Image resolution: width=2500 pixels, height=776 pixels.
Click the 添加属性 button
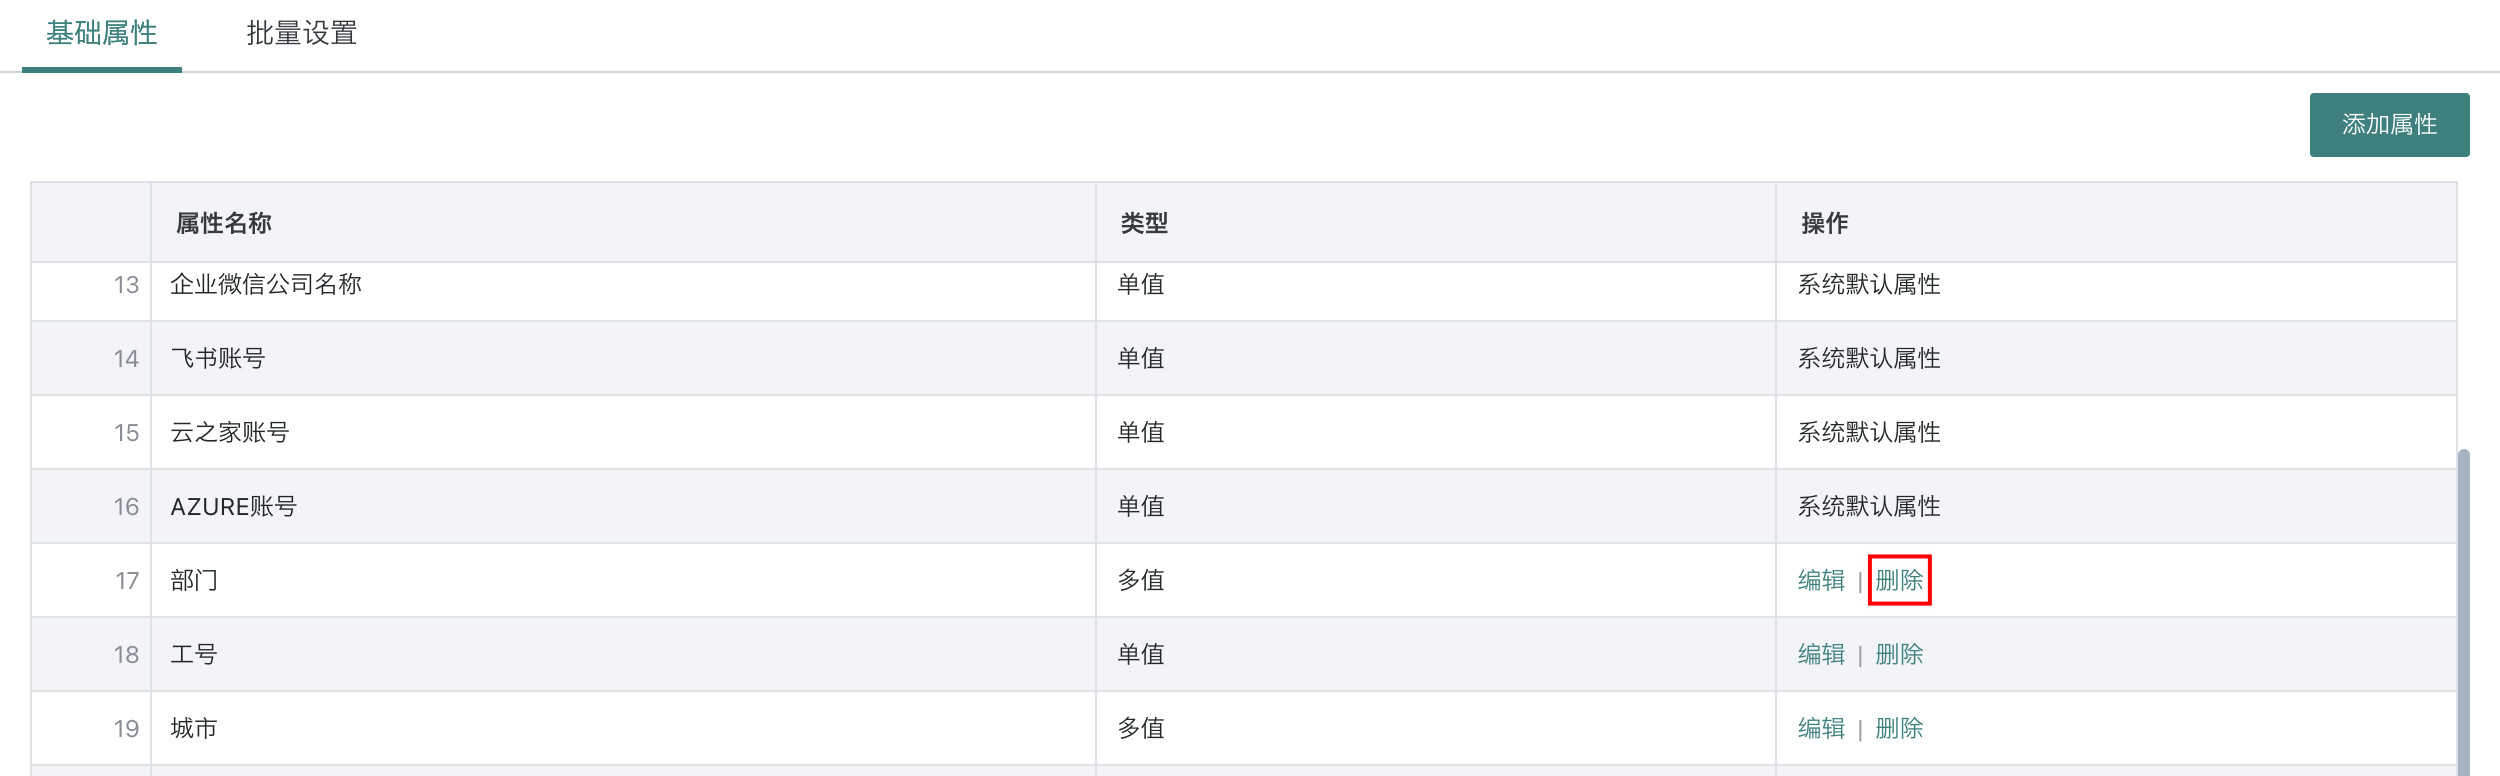click(x=2388, y=125)
